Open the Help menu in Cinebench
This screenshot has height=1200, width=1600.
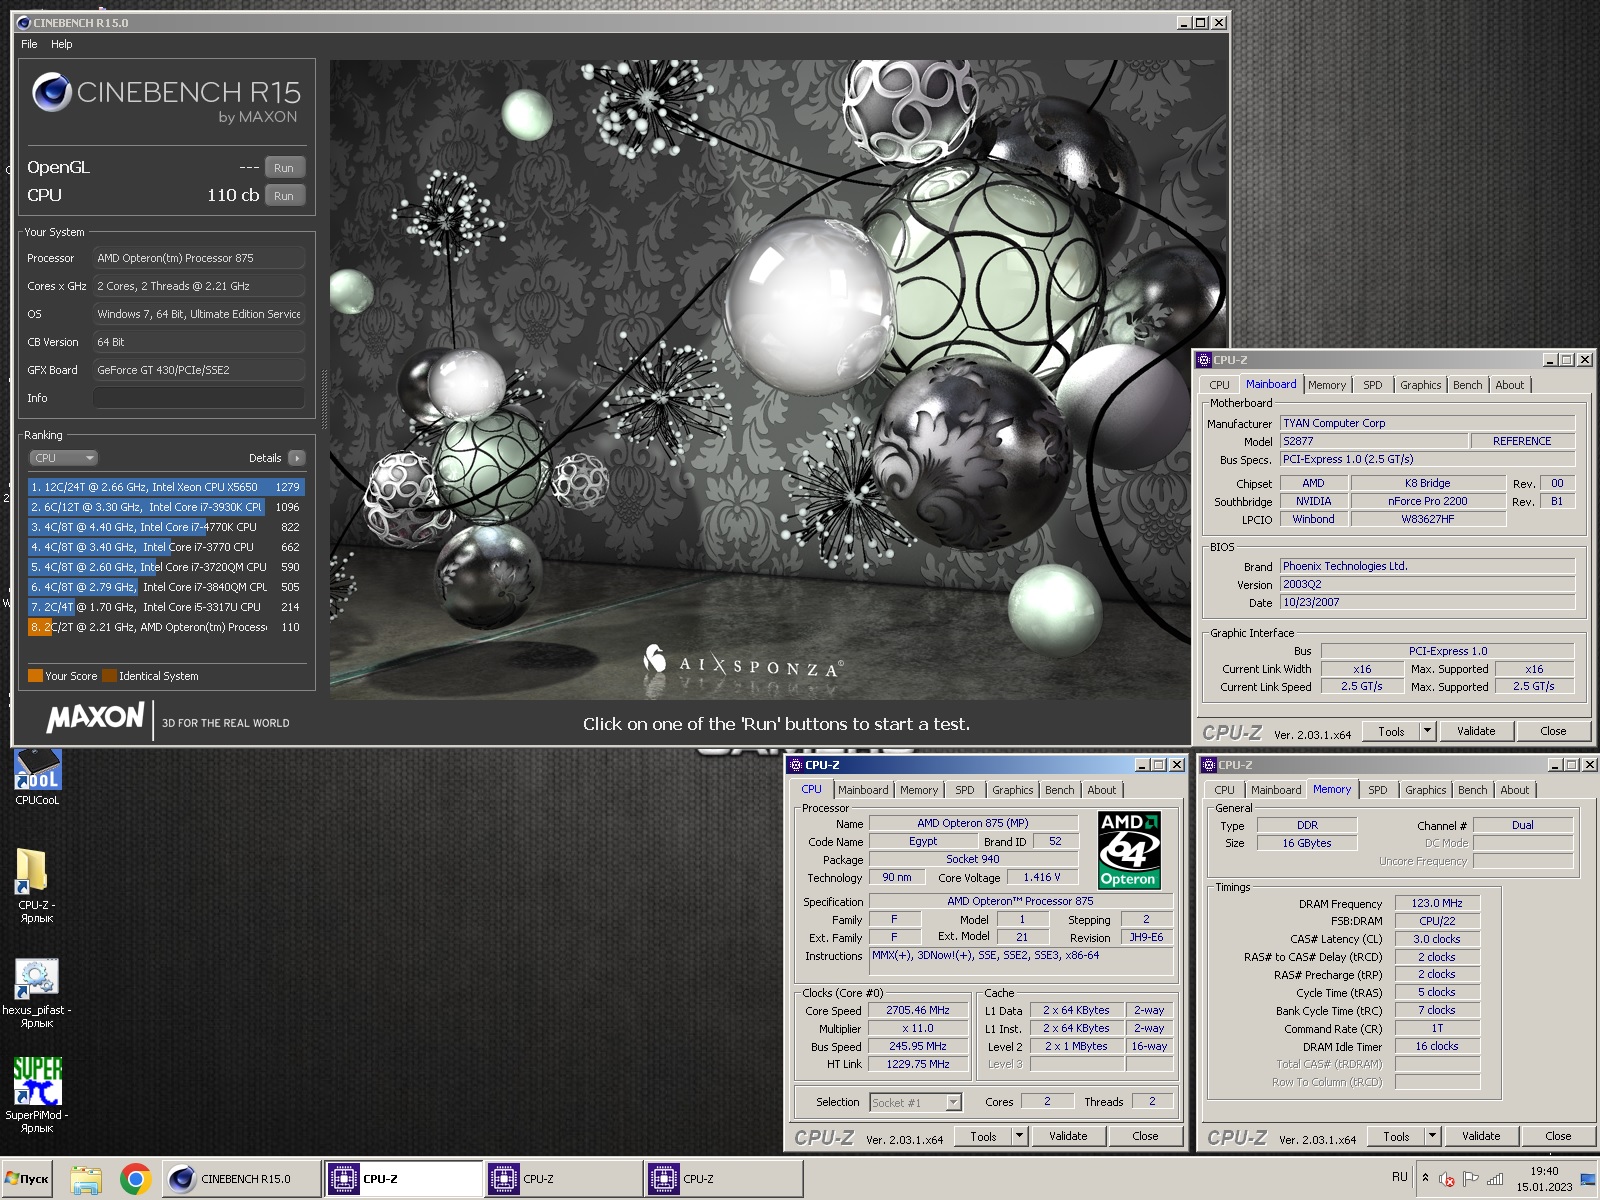pos(62,44)
